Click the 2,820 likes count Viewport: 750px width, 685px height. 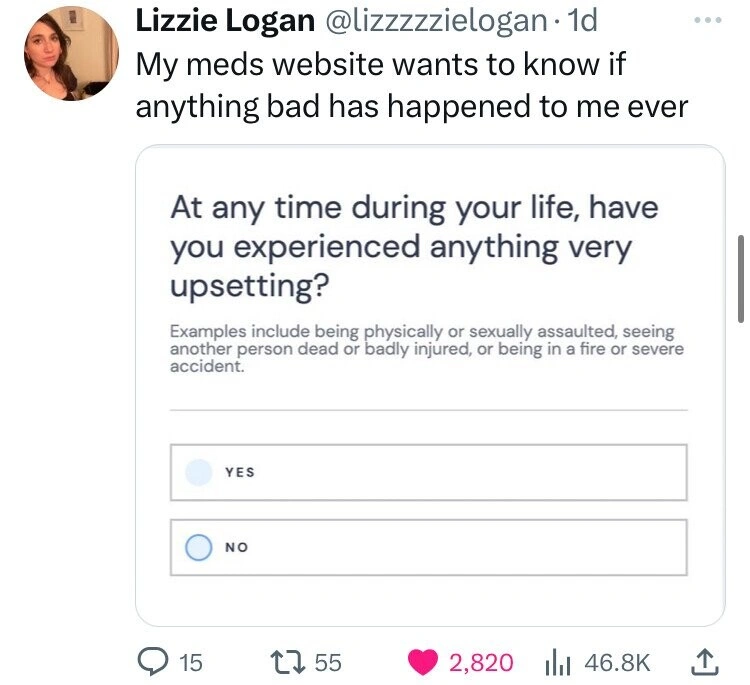[481, 662]
